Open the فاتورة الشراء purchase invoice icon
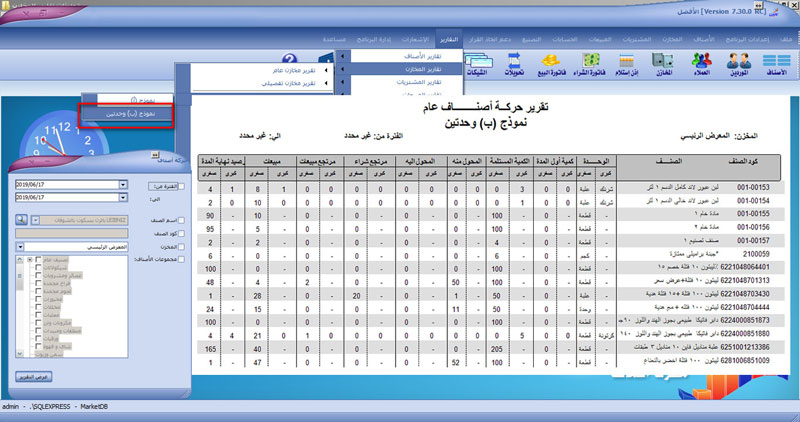 click(590, 65)
